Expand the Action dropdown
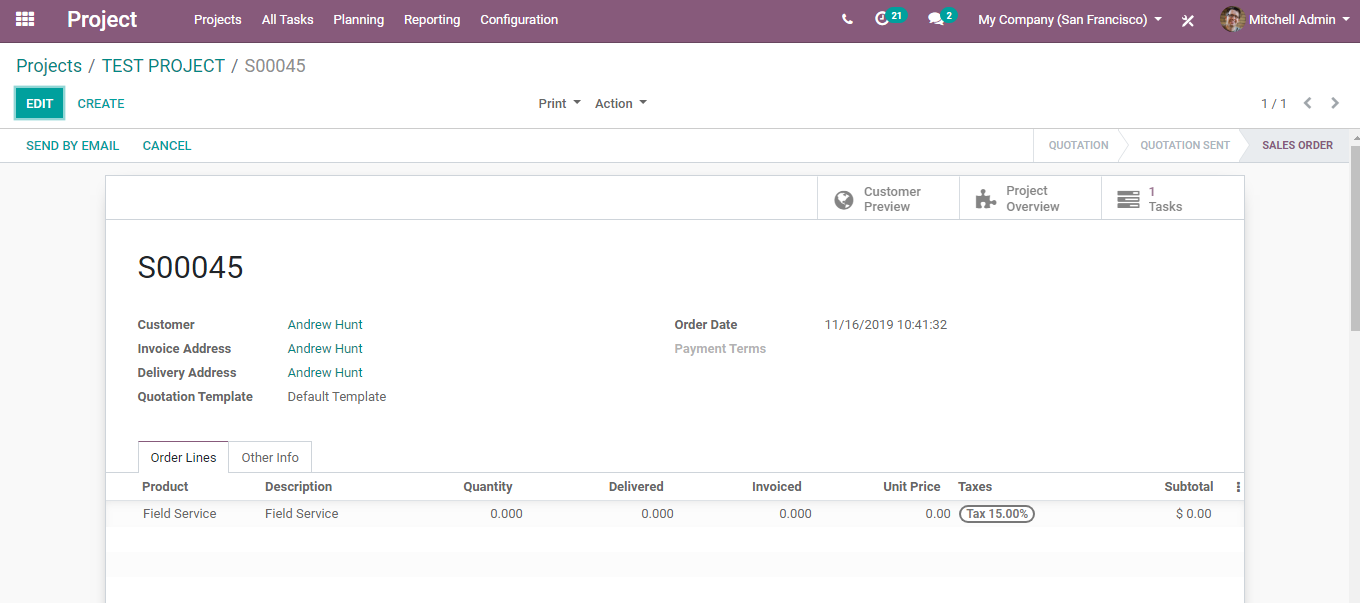Image resolution: width=1360 pixels, height=603 pixels. click(x=621, y=103)
